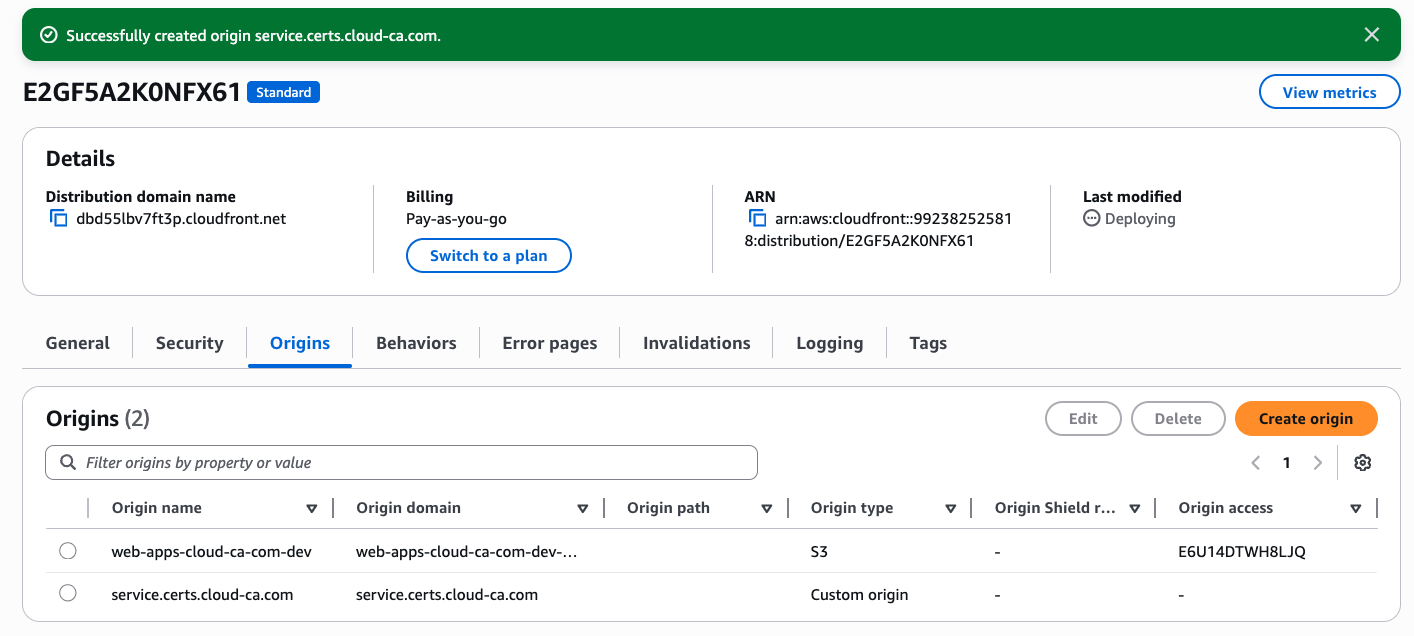Select the service.certs.cloud-ca.com origin radio button
The height and width of the screenshot is (636, 1414).
click(68, 593)
